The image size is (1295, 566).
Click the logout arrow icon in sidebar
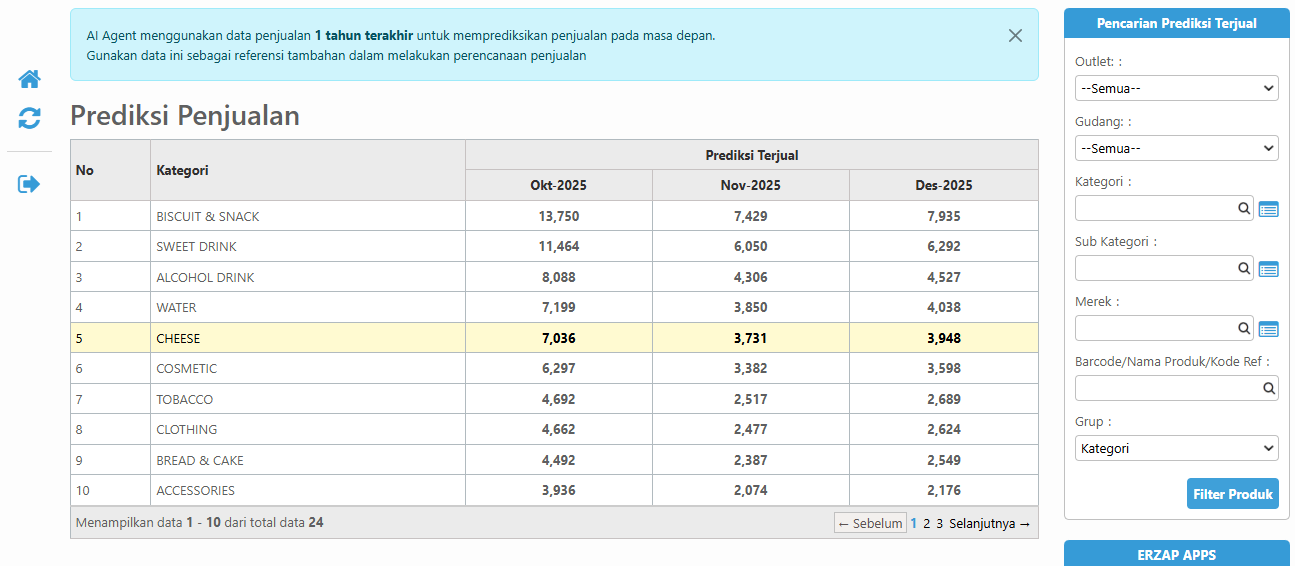tap(30, 184)
